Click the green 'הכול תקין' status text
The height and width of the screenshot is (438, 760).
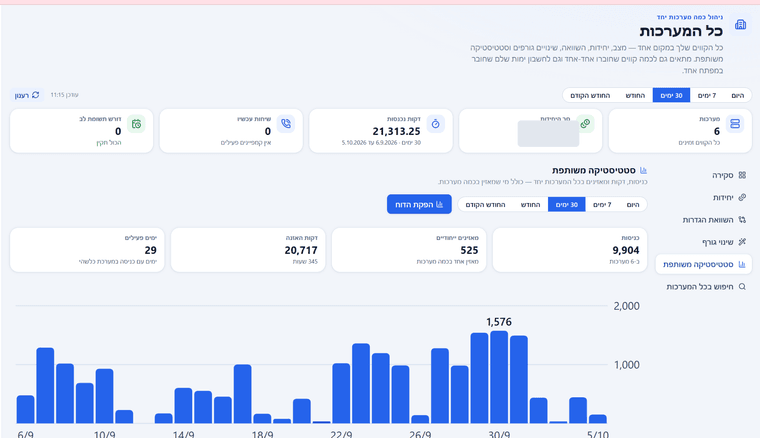[x=109, y=143]
